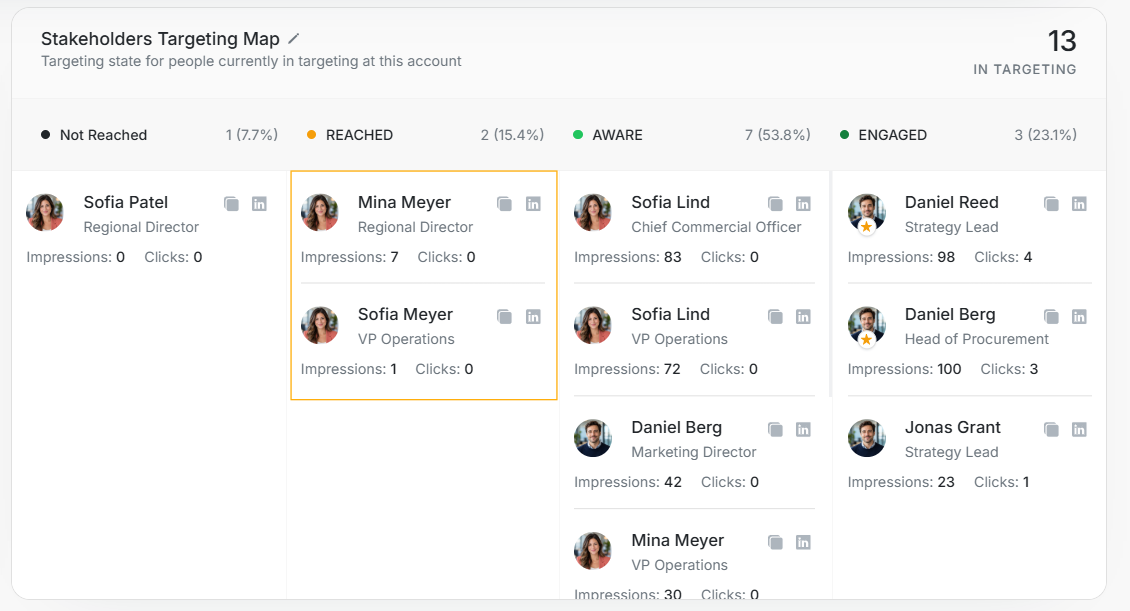Click copy icon next to Sofia Meyer

(x=504, y=316)
